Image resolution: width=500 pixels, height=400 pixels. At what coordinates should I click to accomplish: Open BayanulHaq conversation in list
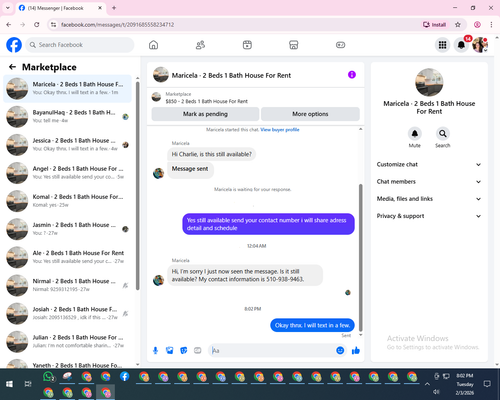[67, 117]
